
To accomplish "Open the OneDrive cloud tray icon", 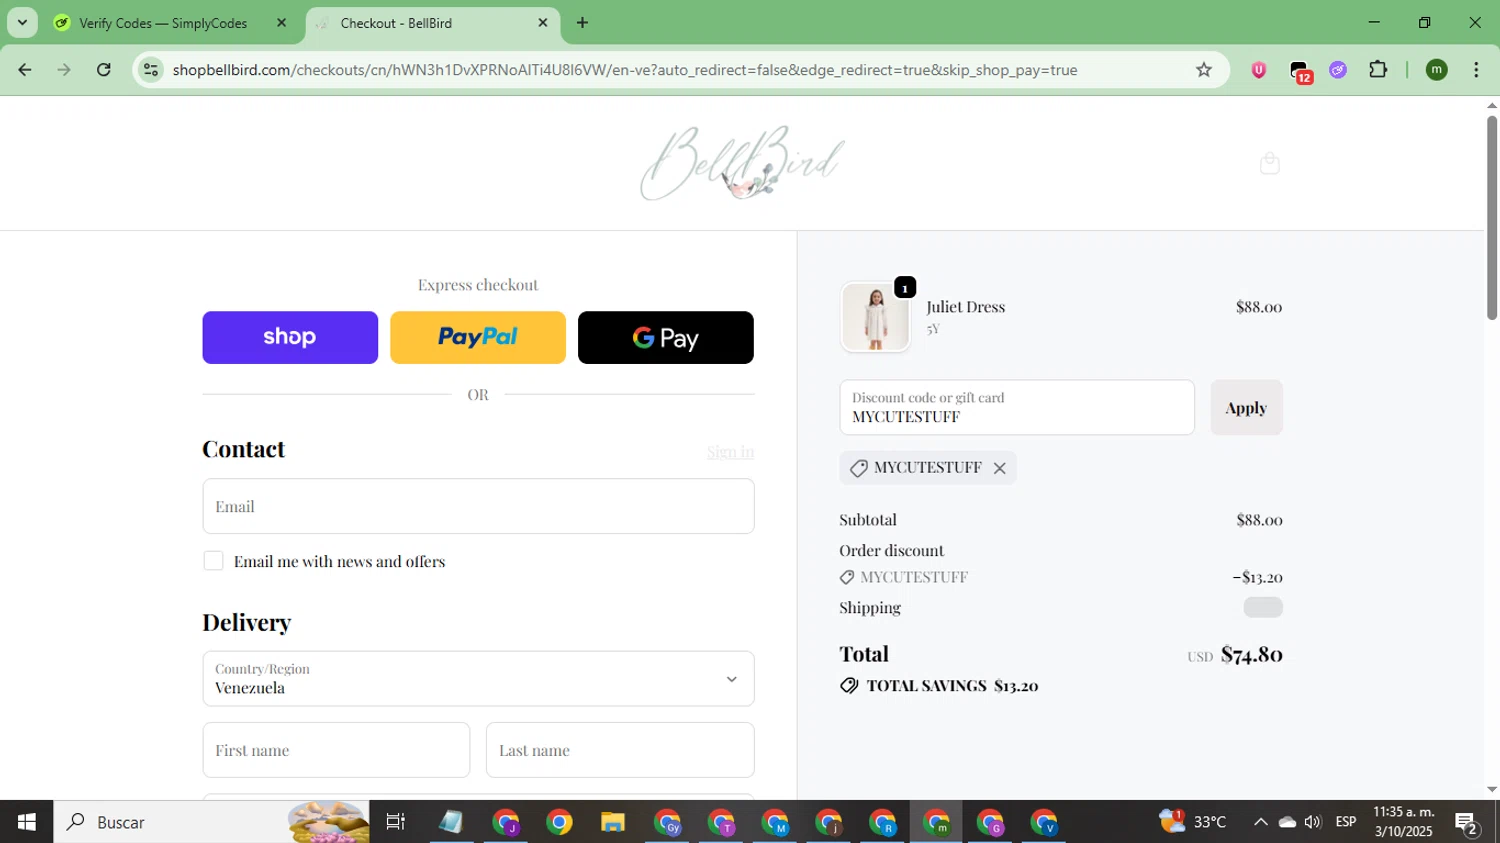I will tap(1287, 822).
